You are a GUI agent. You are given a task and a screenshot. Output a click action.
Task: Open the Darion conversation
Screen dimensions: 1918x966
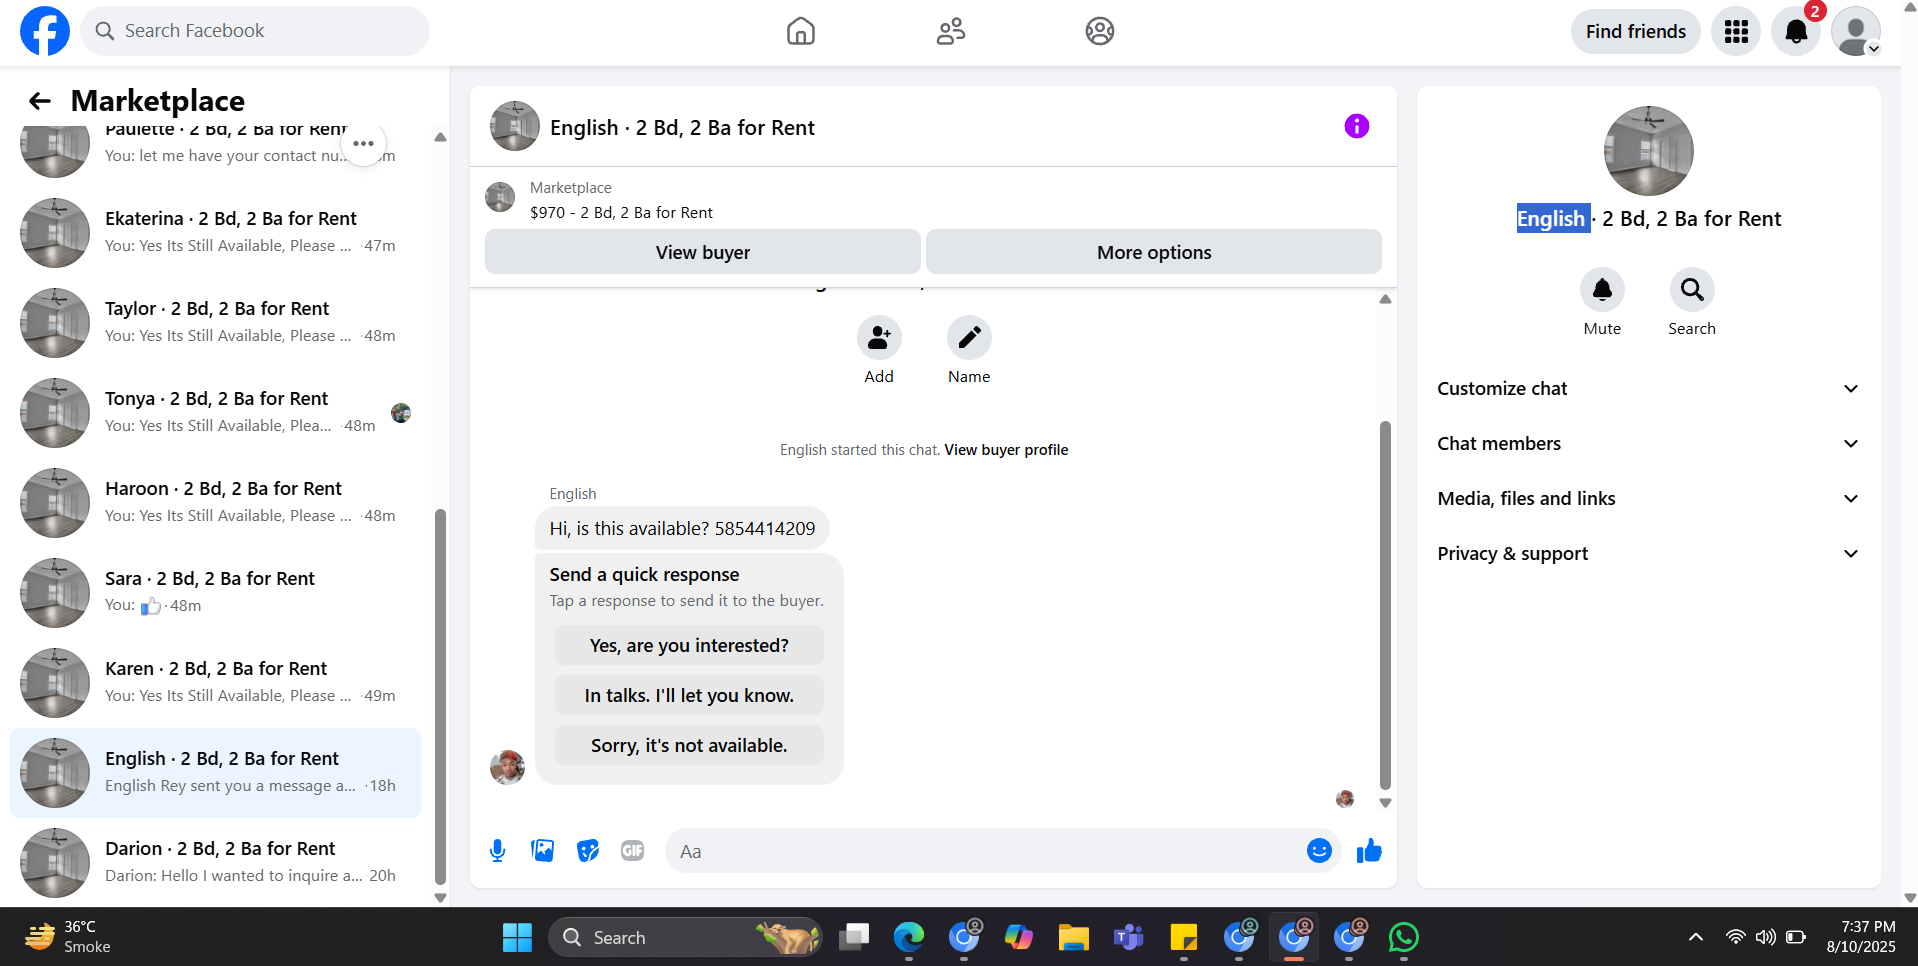click(215, 862)
